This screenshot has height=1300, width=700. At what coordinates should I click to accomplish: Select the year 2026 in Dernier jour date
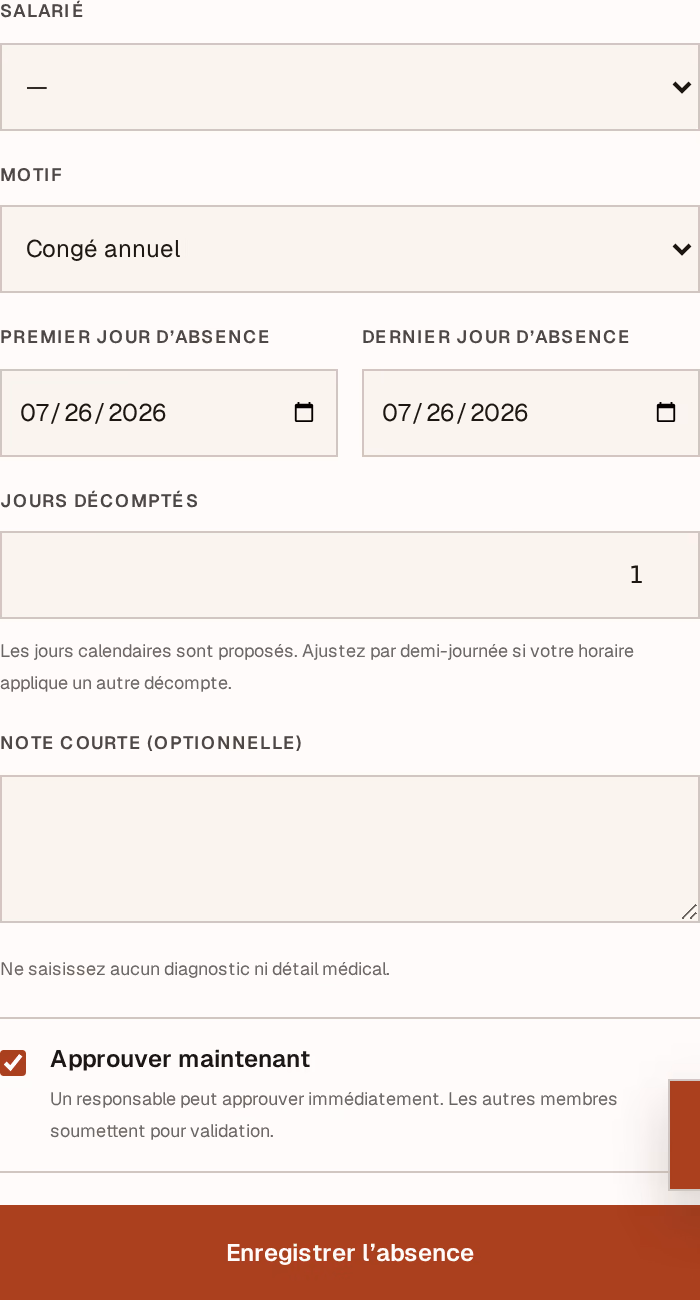[x=499, y=413]
